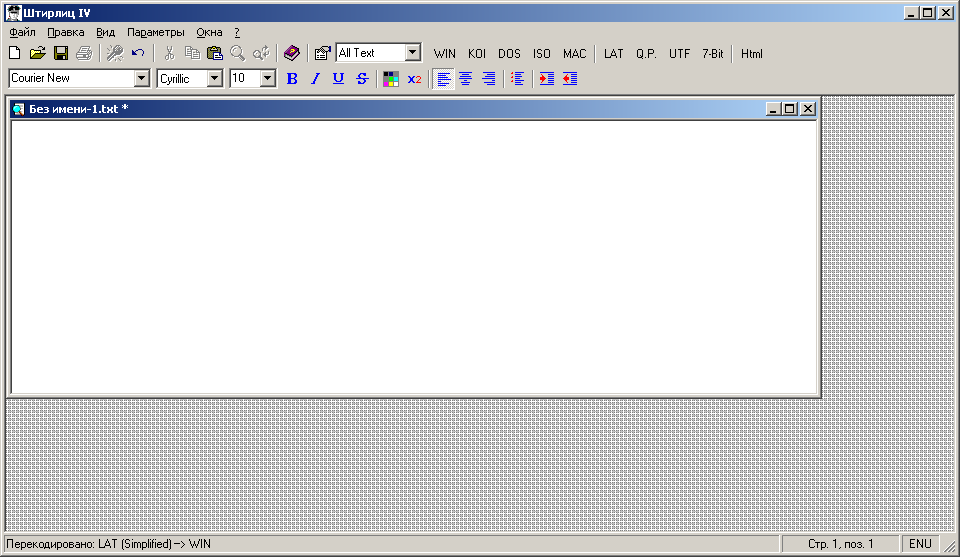Viewport: 960px width, 557px height.
Task: Expand the Courier New font dropdown
Action: point(141,78)
